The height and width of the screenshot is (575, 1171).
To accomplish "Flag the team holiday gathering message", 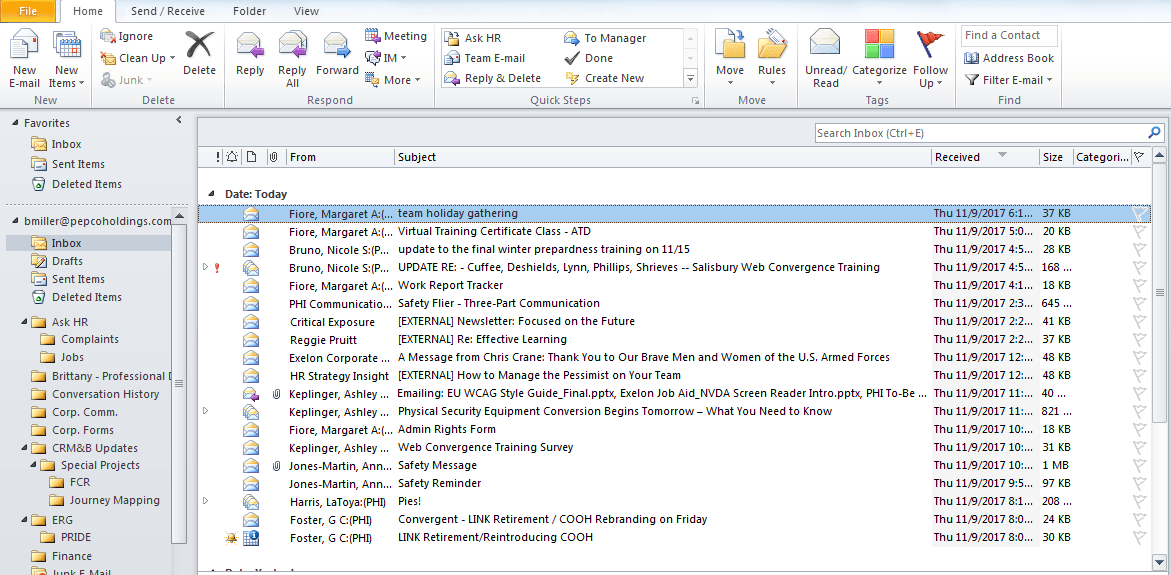I will (x=1139, y=214).
